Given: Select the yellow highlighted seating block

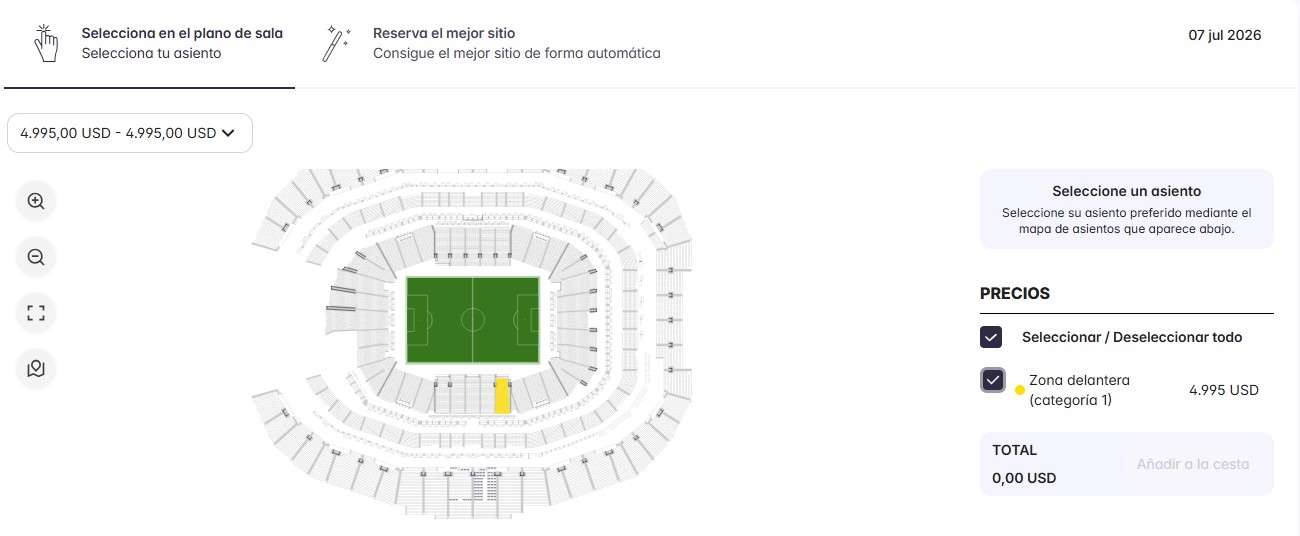Looking at the screenshot, I should (x=503, y=395).
